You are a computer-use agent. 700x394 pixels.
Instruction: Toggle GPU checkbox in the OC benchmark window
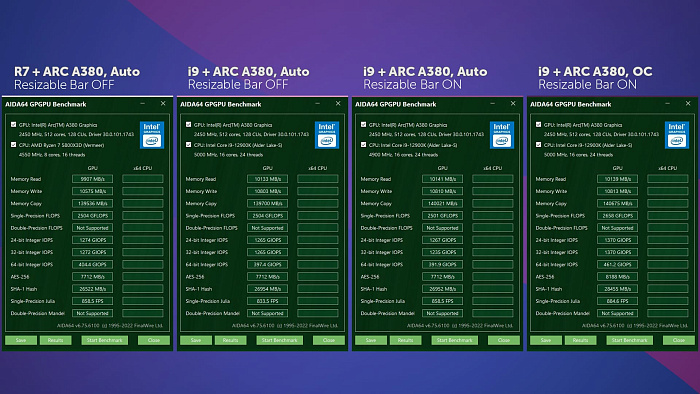[538, 125]
